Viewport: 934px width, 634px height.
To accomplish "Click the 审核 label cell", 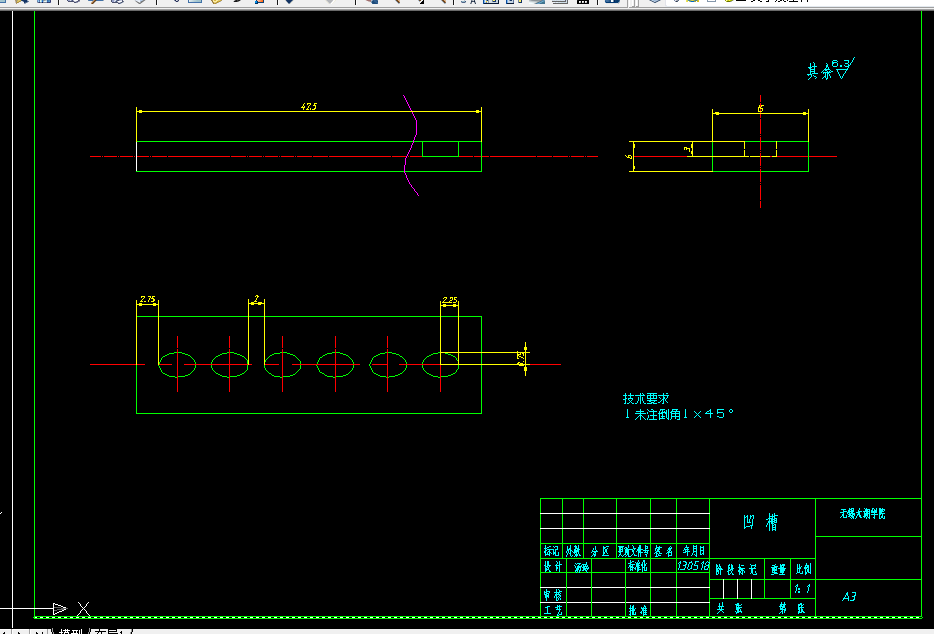I will coord(552,595).
